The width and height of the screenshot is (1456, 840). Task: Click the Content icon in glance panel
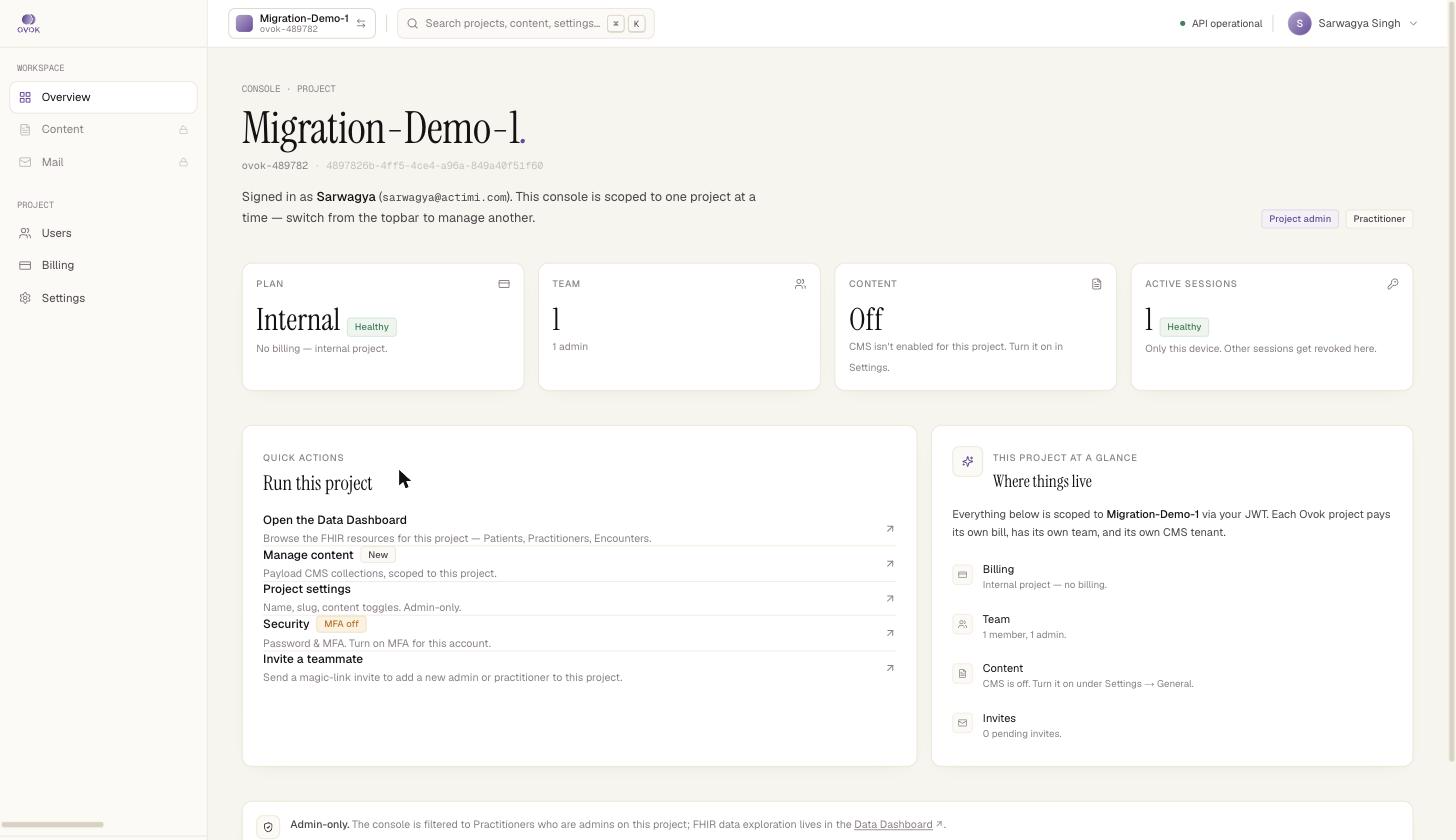tap(962, 673)
